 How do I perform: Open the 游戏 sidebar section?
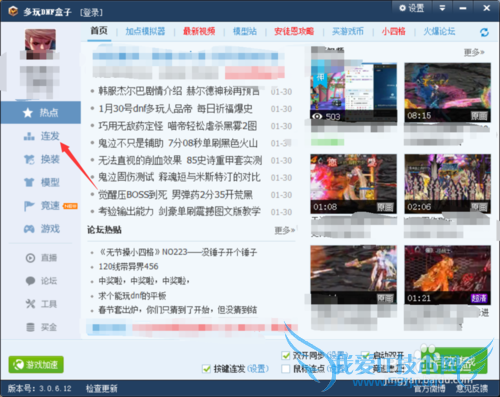(x=41, y=229)
